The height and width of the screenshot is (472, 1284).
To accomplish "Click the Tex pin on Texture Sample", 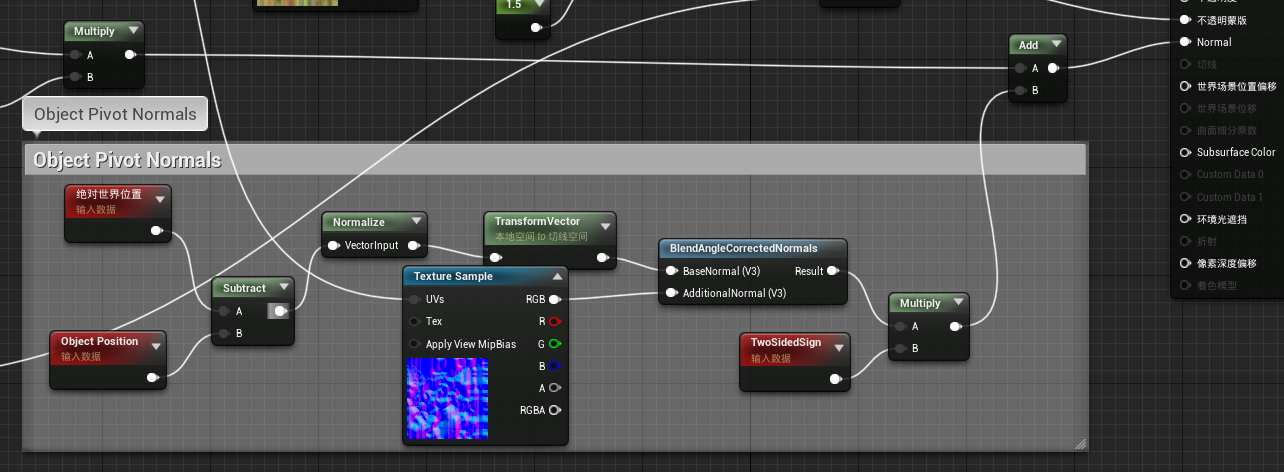I will (415, 321).
